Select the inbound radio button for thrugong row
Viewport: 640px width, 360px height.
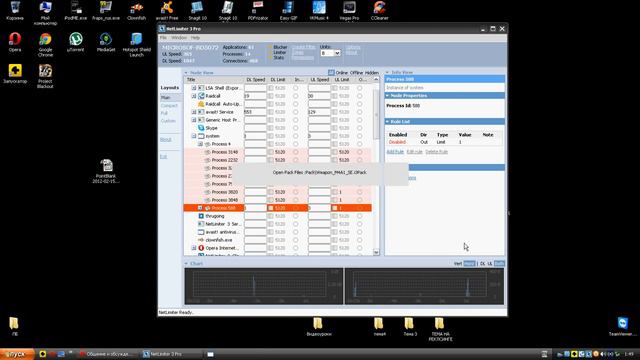point(296,216)
